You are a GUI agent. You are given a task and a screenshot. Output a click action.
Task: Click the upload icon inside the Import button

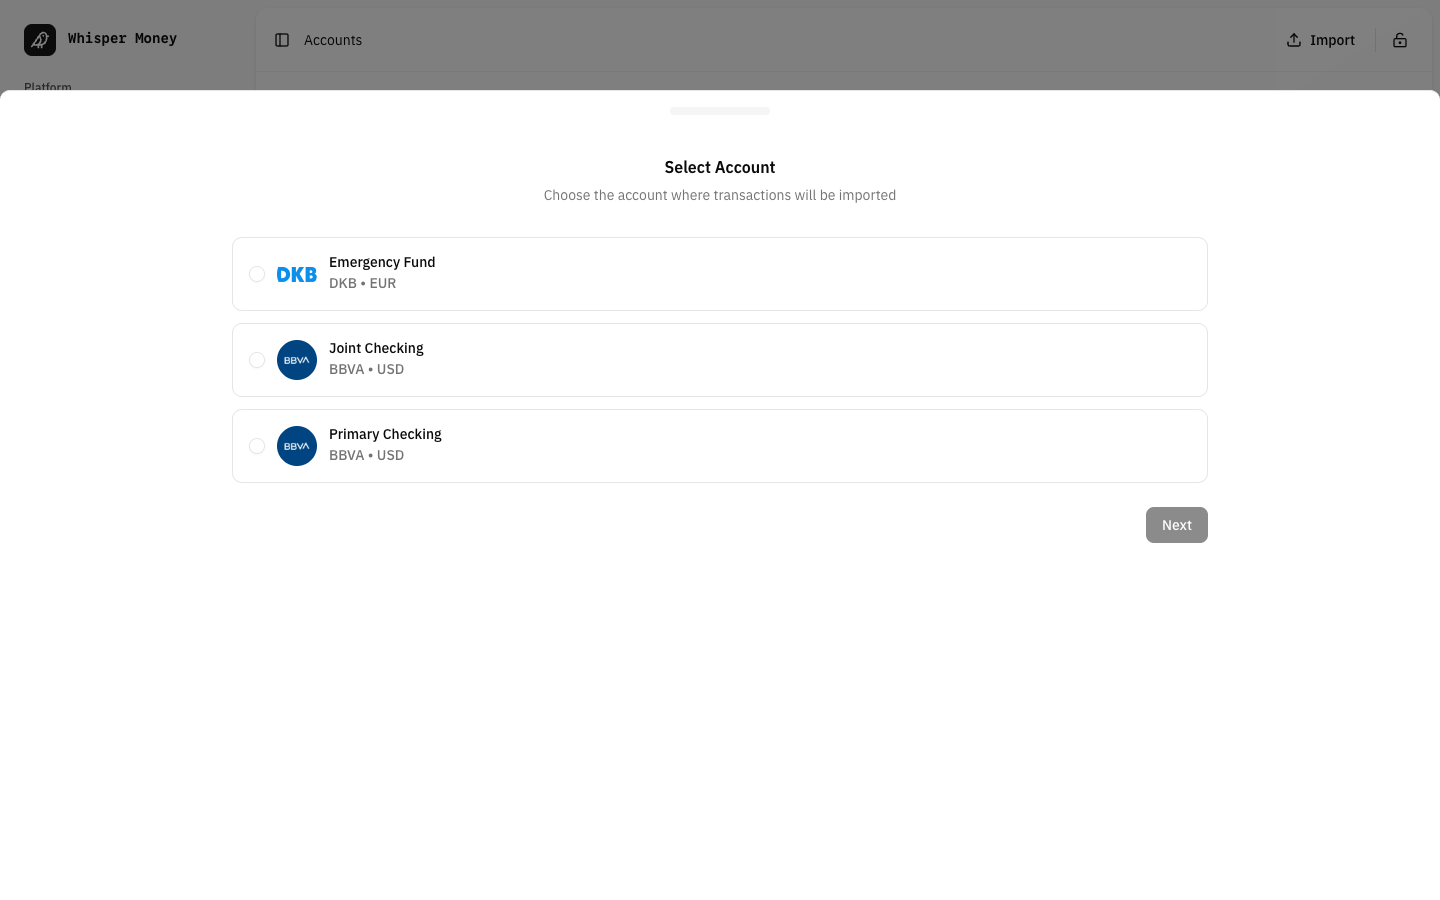[1293, 40]
